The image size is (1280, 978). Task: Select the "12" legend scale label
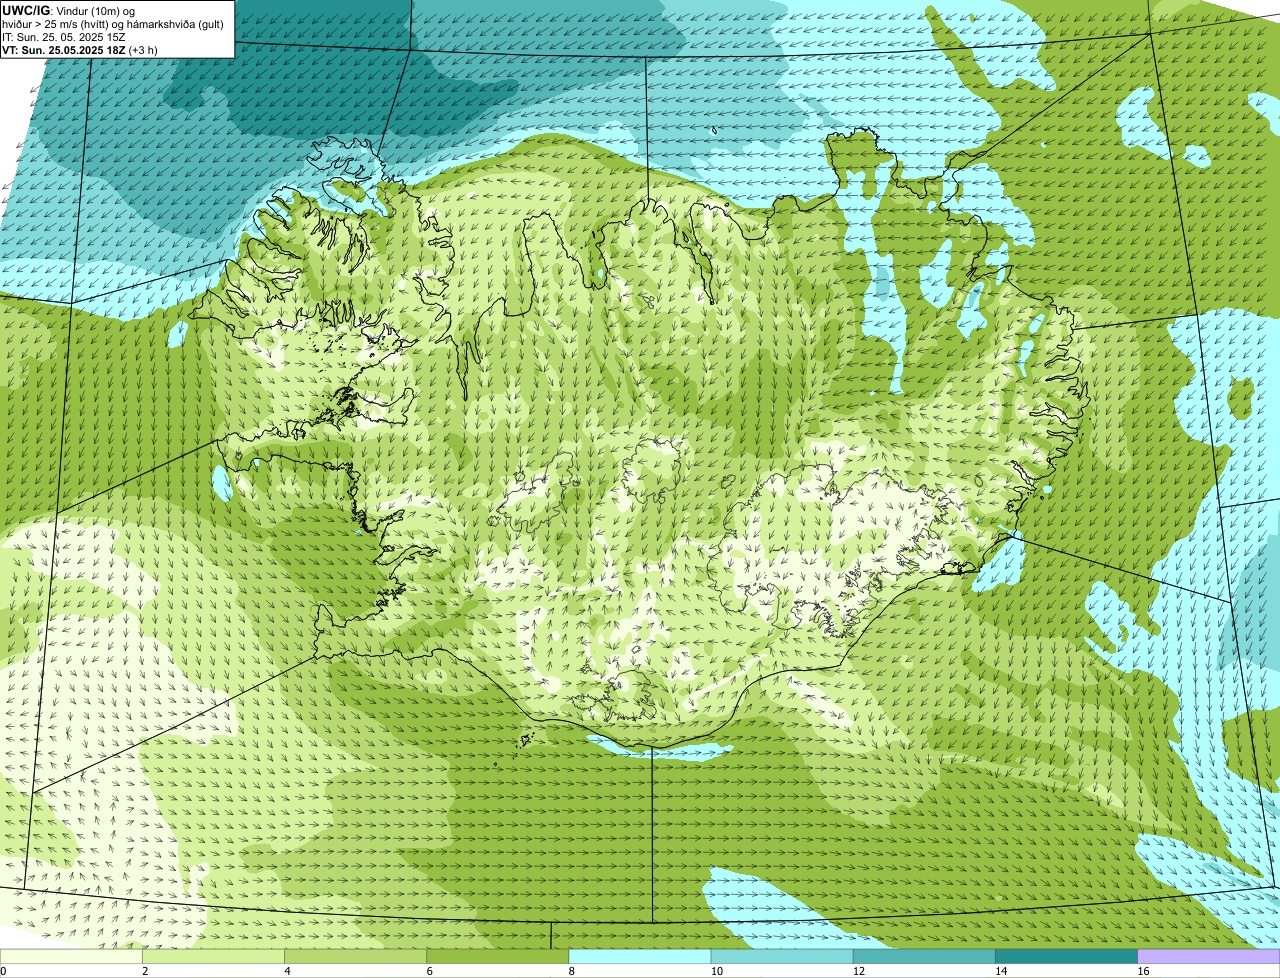[x=858, y=971]
